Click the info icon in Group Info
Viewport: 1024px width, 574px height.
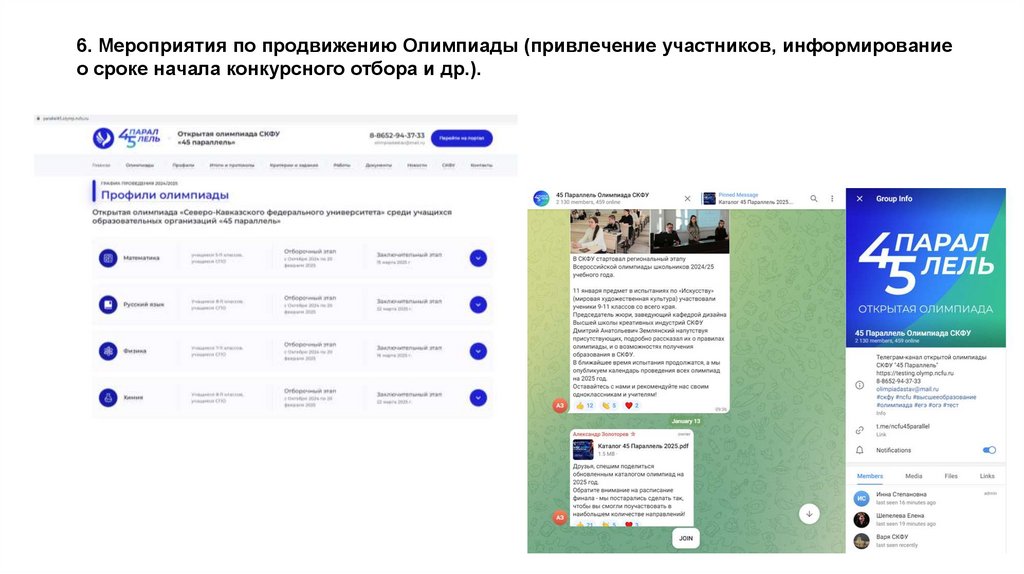(859, 385)
